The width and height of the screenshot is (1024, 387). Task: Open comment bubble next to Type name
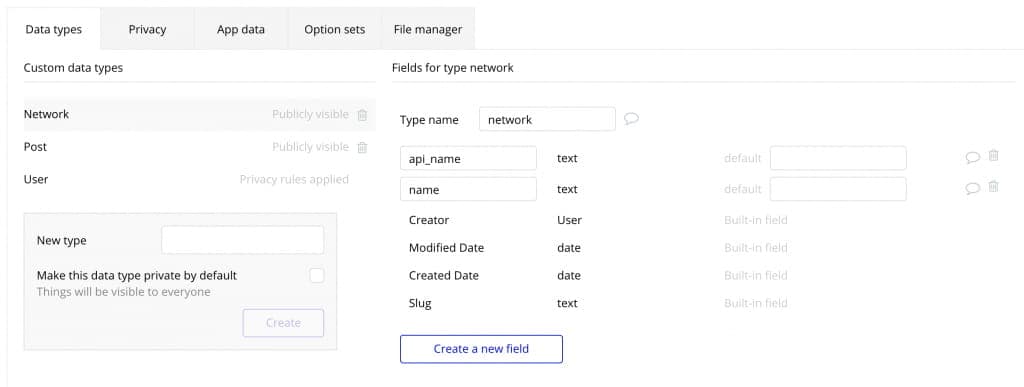631,119
